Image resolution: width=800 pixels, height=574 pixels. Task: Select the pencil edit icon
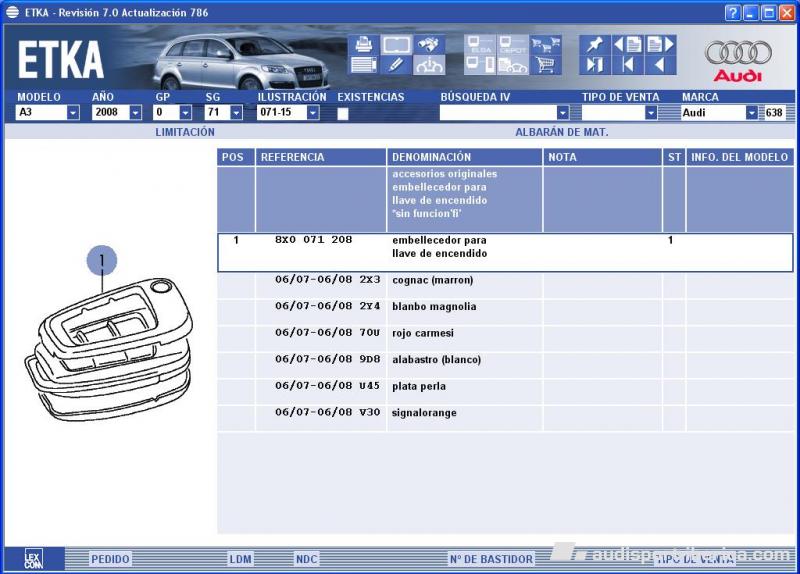[x=396, y=65]
